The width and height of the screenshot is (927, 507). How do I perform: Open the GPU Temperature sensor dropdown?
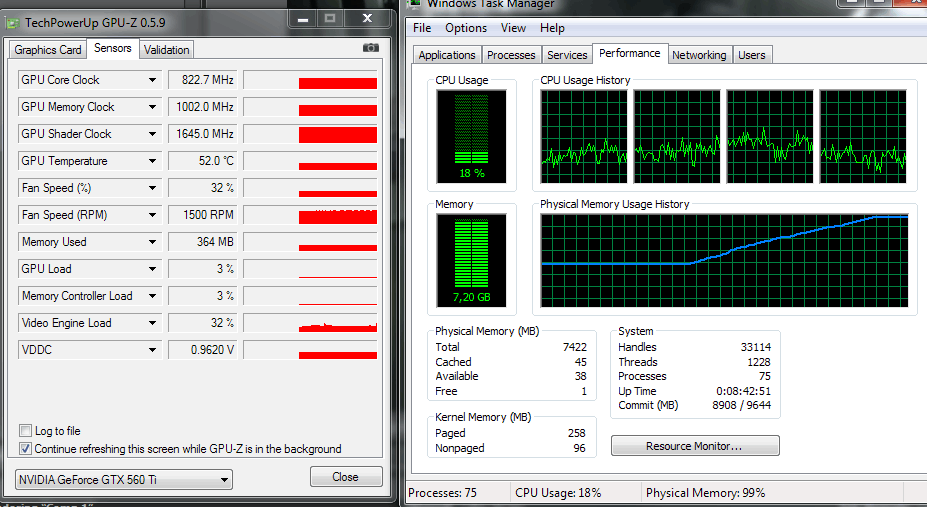pos(153,161)
